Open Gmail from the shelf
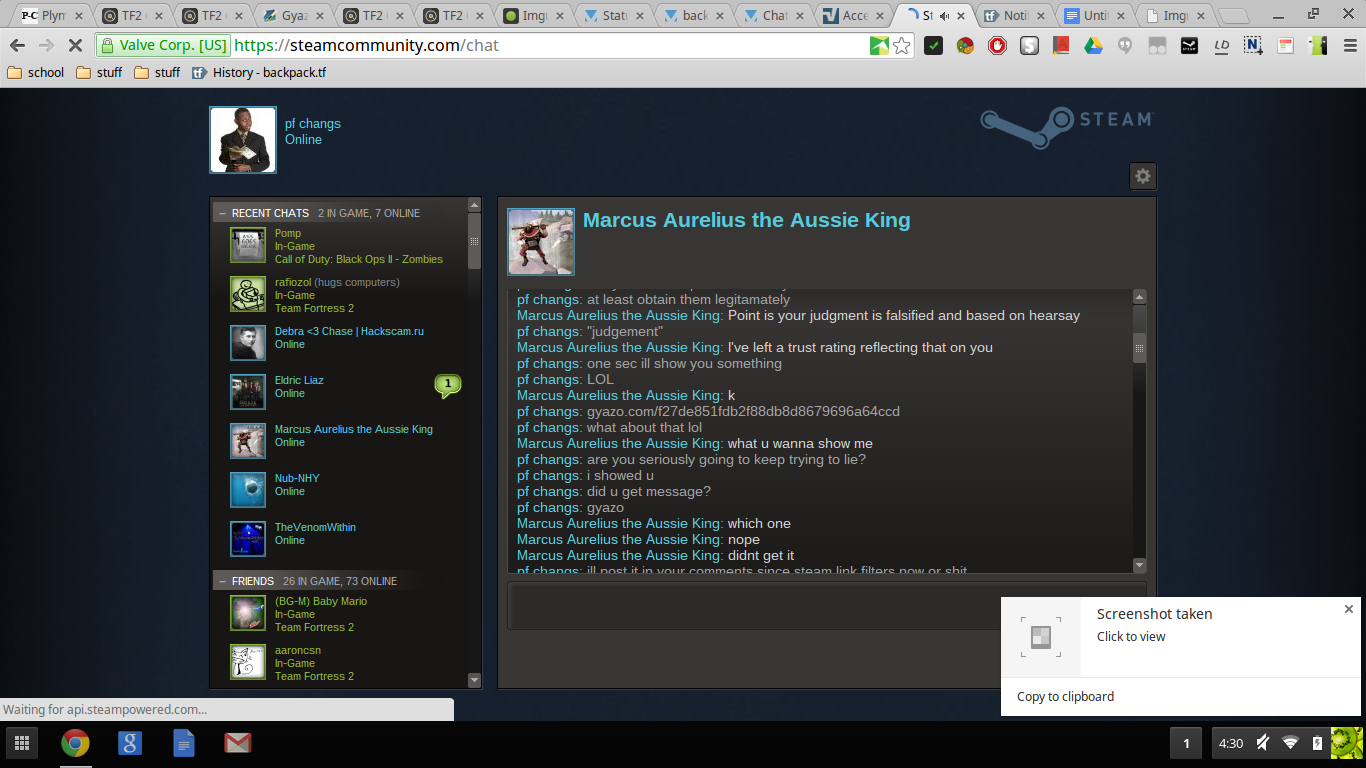This screenshot has height=768, width=1366. coord(237,742)
